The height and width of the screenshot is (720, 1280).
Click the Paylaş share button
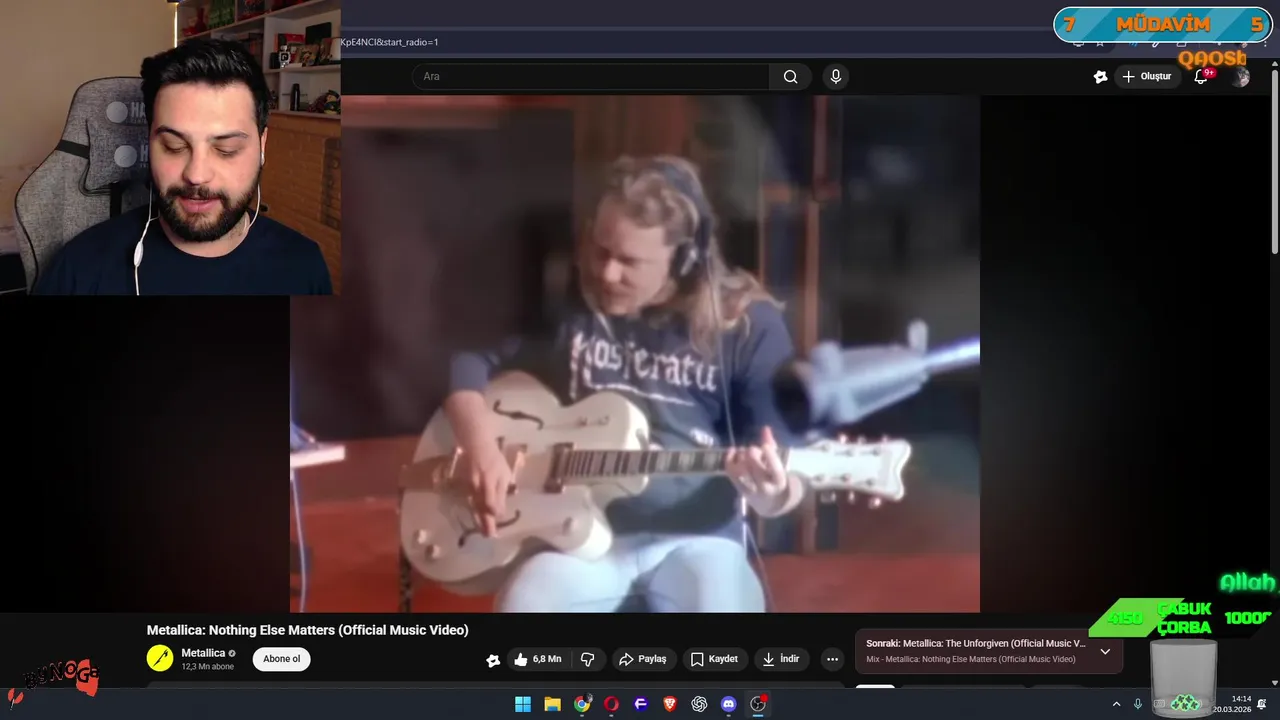pyautogui.click(x=643, y=659)
